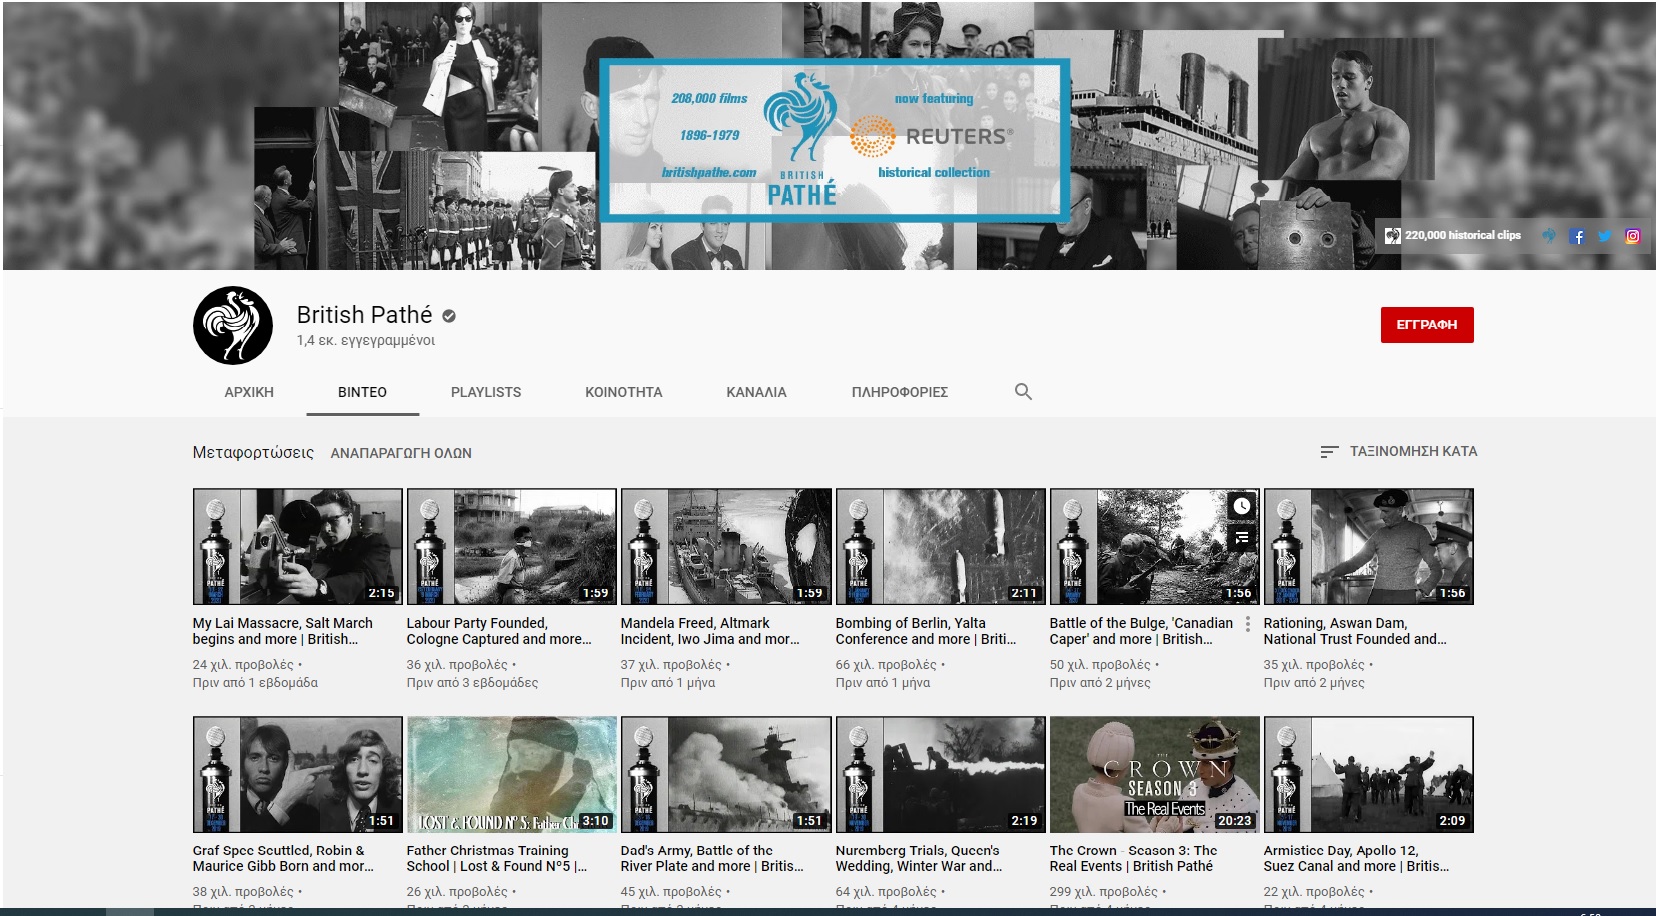Open the Rationing, Aswan Dam video thumbnail
Screen dimensions: 1656x916
pos(1369,546)
